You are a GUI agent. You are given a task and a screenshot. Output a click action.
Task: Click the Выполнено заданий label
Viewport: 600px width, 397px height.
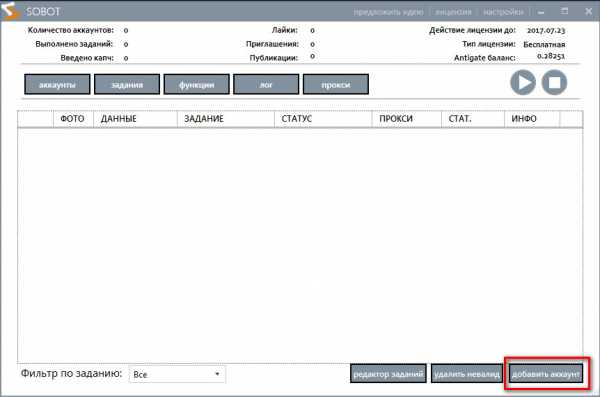(x=74, y=44)
